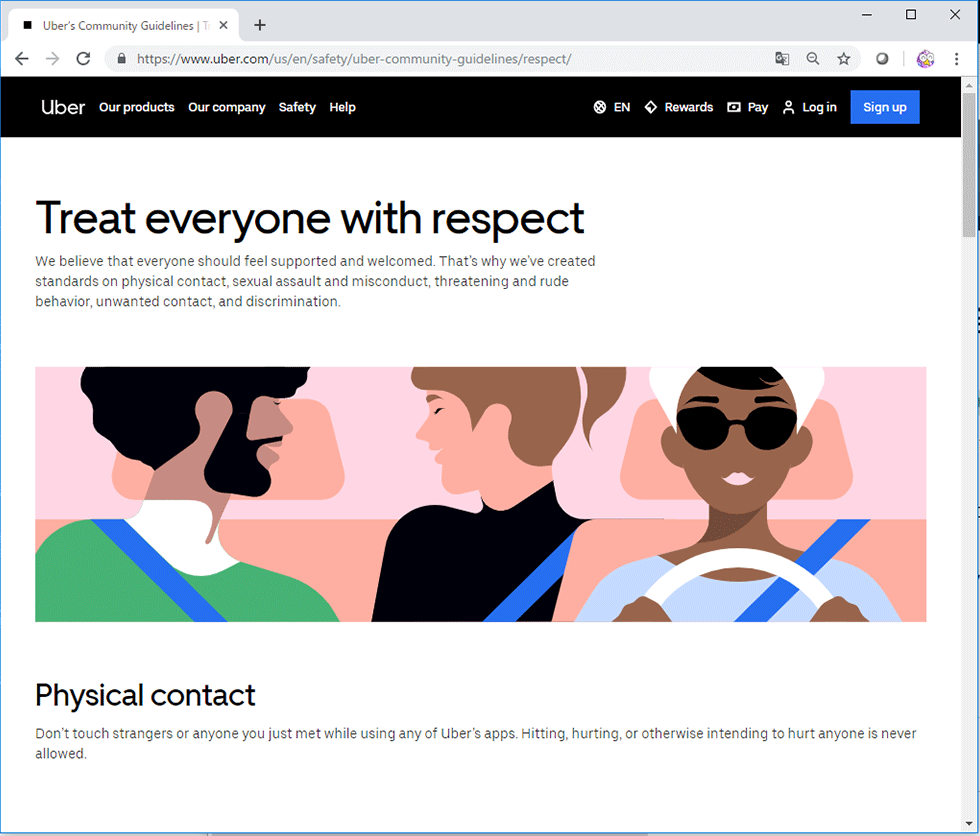
Task: Minimize the browser window
Action: coord(867,14)
